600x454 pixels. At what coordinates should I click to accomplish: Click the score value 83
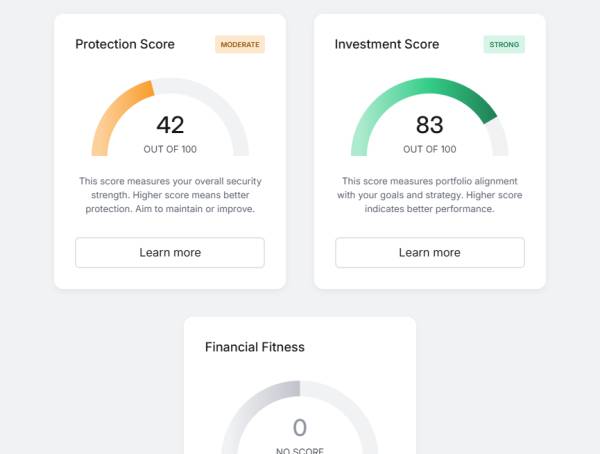coord(429,125)
